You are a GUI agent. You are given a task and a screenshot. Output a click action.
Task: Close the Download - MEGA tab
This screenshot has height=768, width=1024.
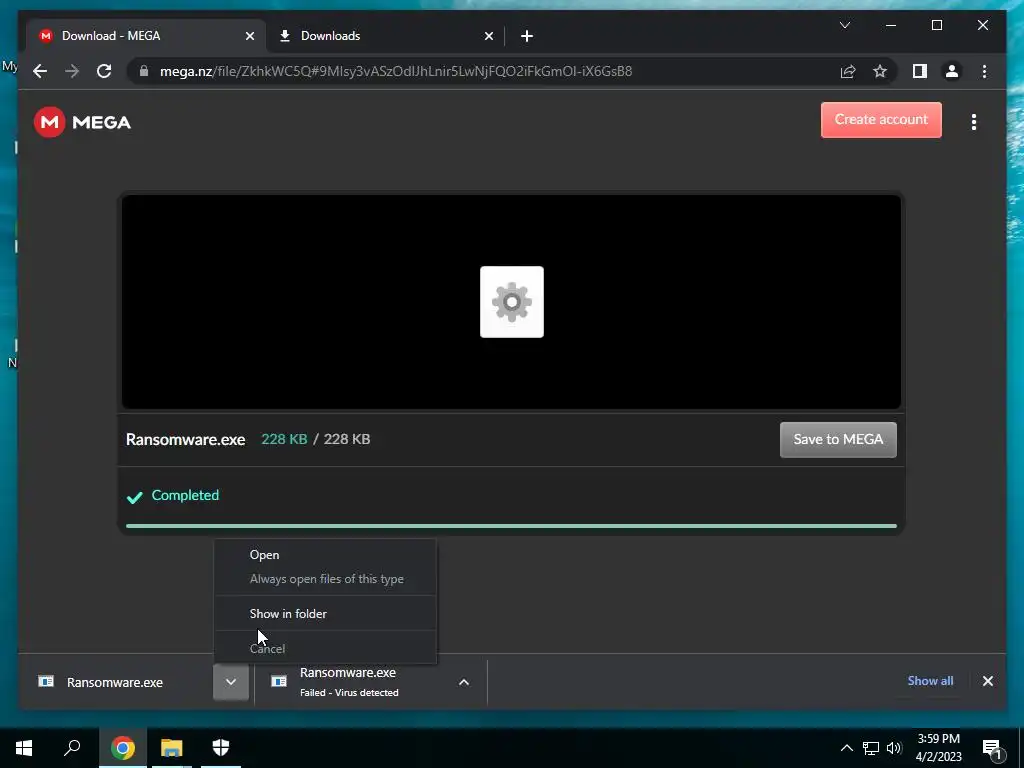tap(249, 36)
